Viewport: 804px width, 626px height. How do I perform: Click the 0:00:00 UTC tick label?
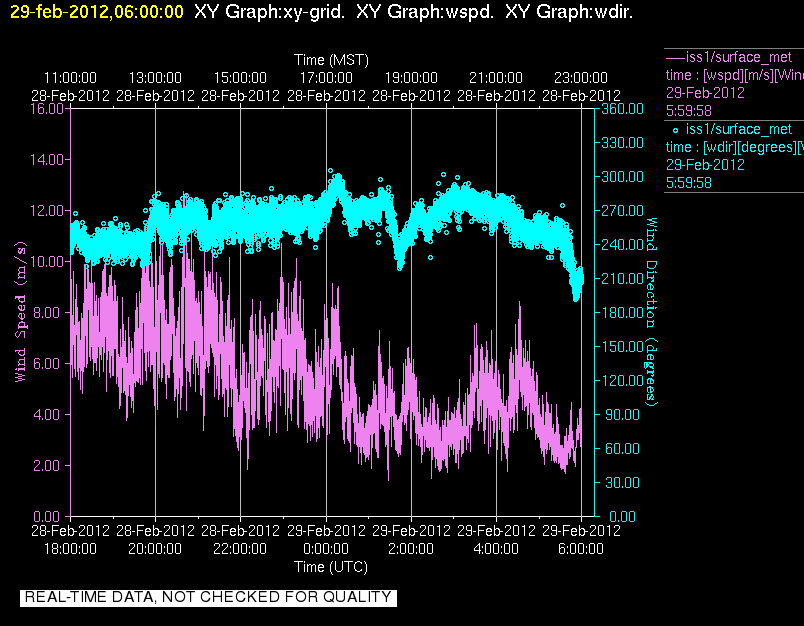coord(326,549)
